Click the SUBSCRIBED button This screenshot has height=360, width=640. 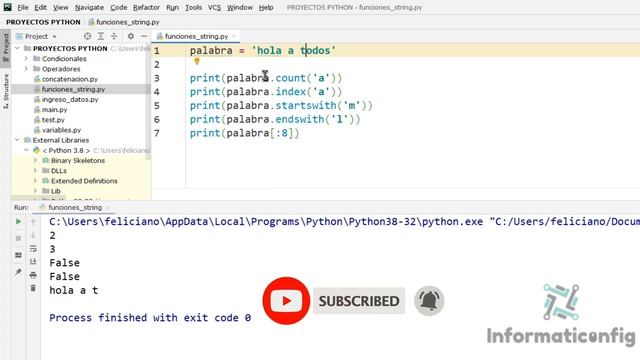coord(359,301)
